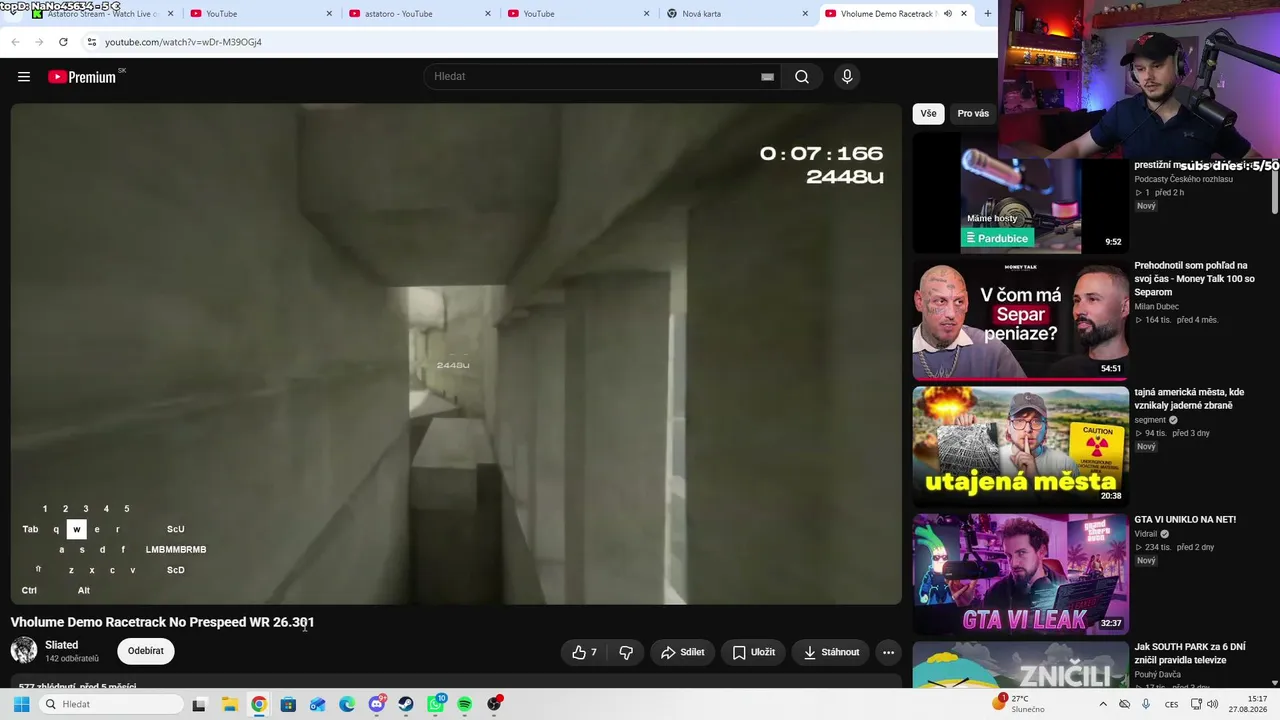Share the video with Sdílet
Screen dimensions: 1280x720
[682, 652]
